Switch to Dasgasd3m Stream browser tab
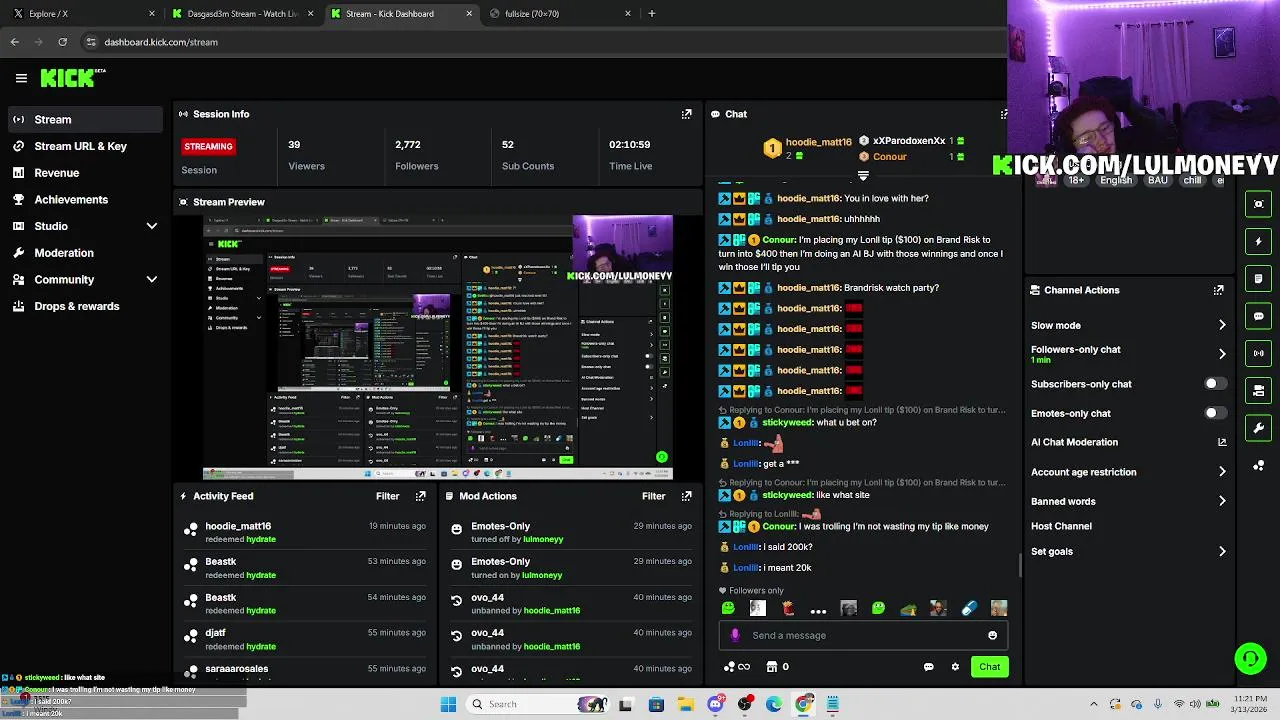Viewport: 1280px width, 720px height. (242, 14)
